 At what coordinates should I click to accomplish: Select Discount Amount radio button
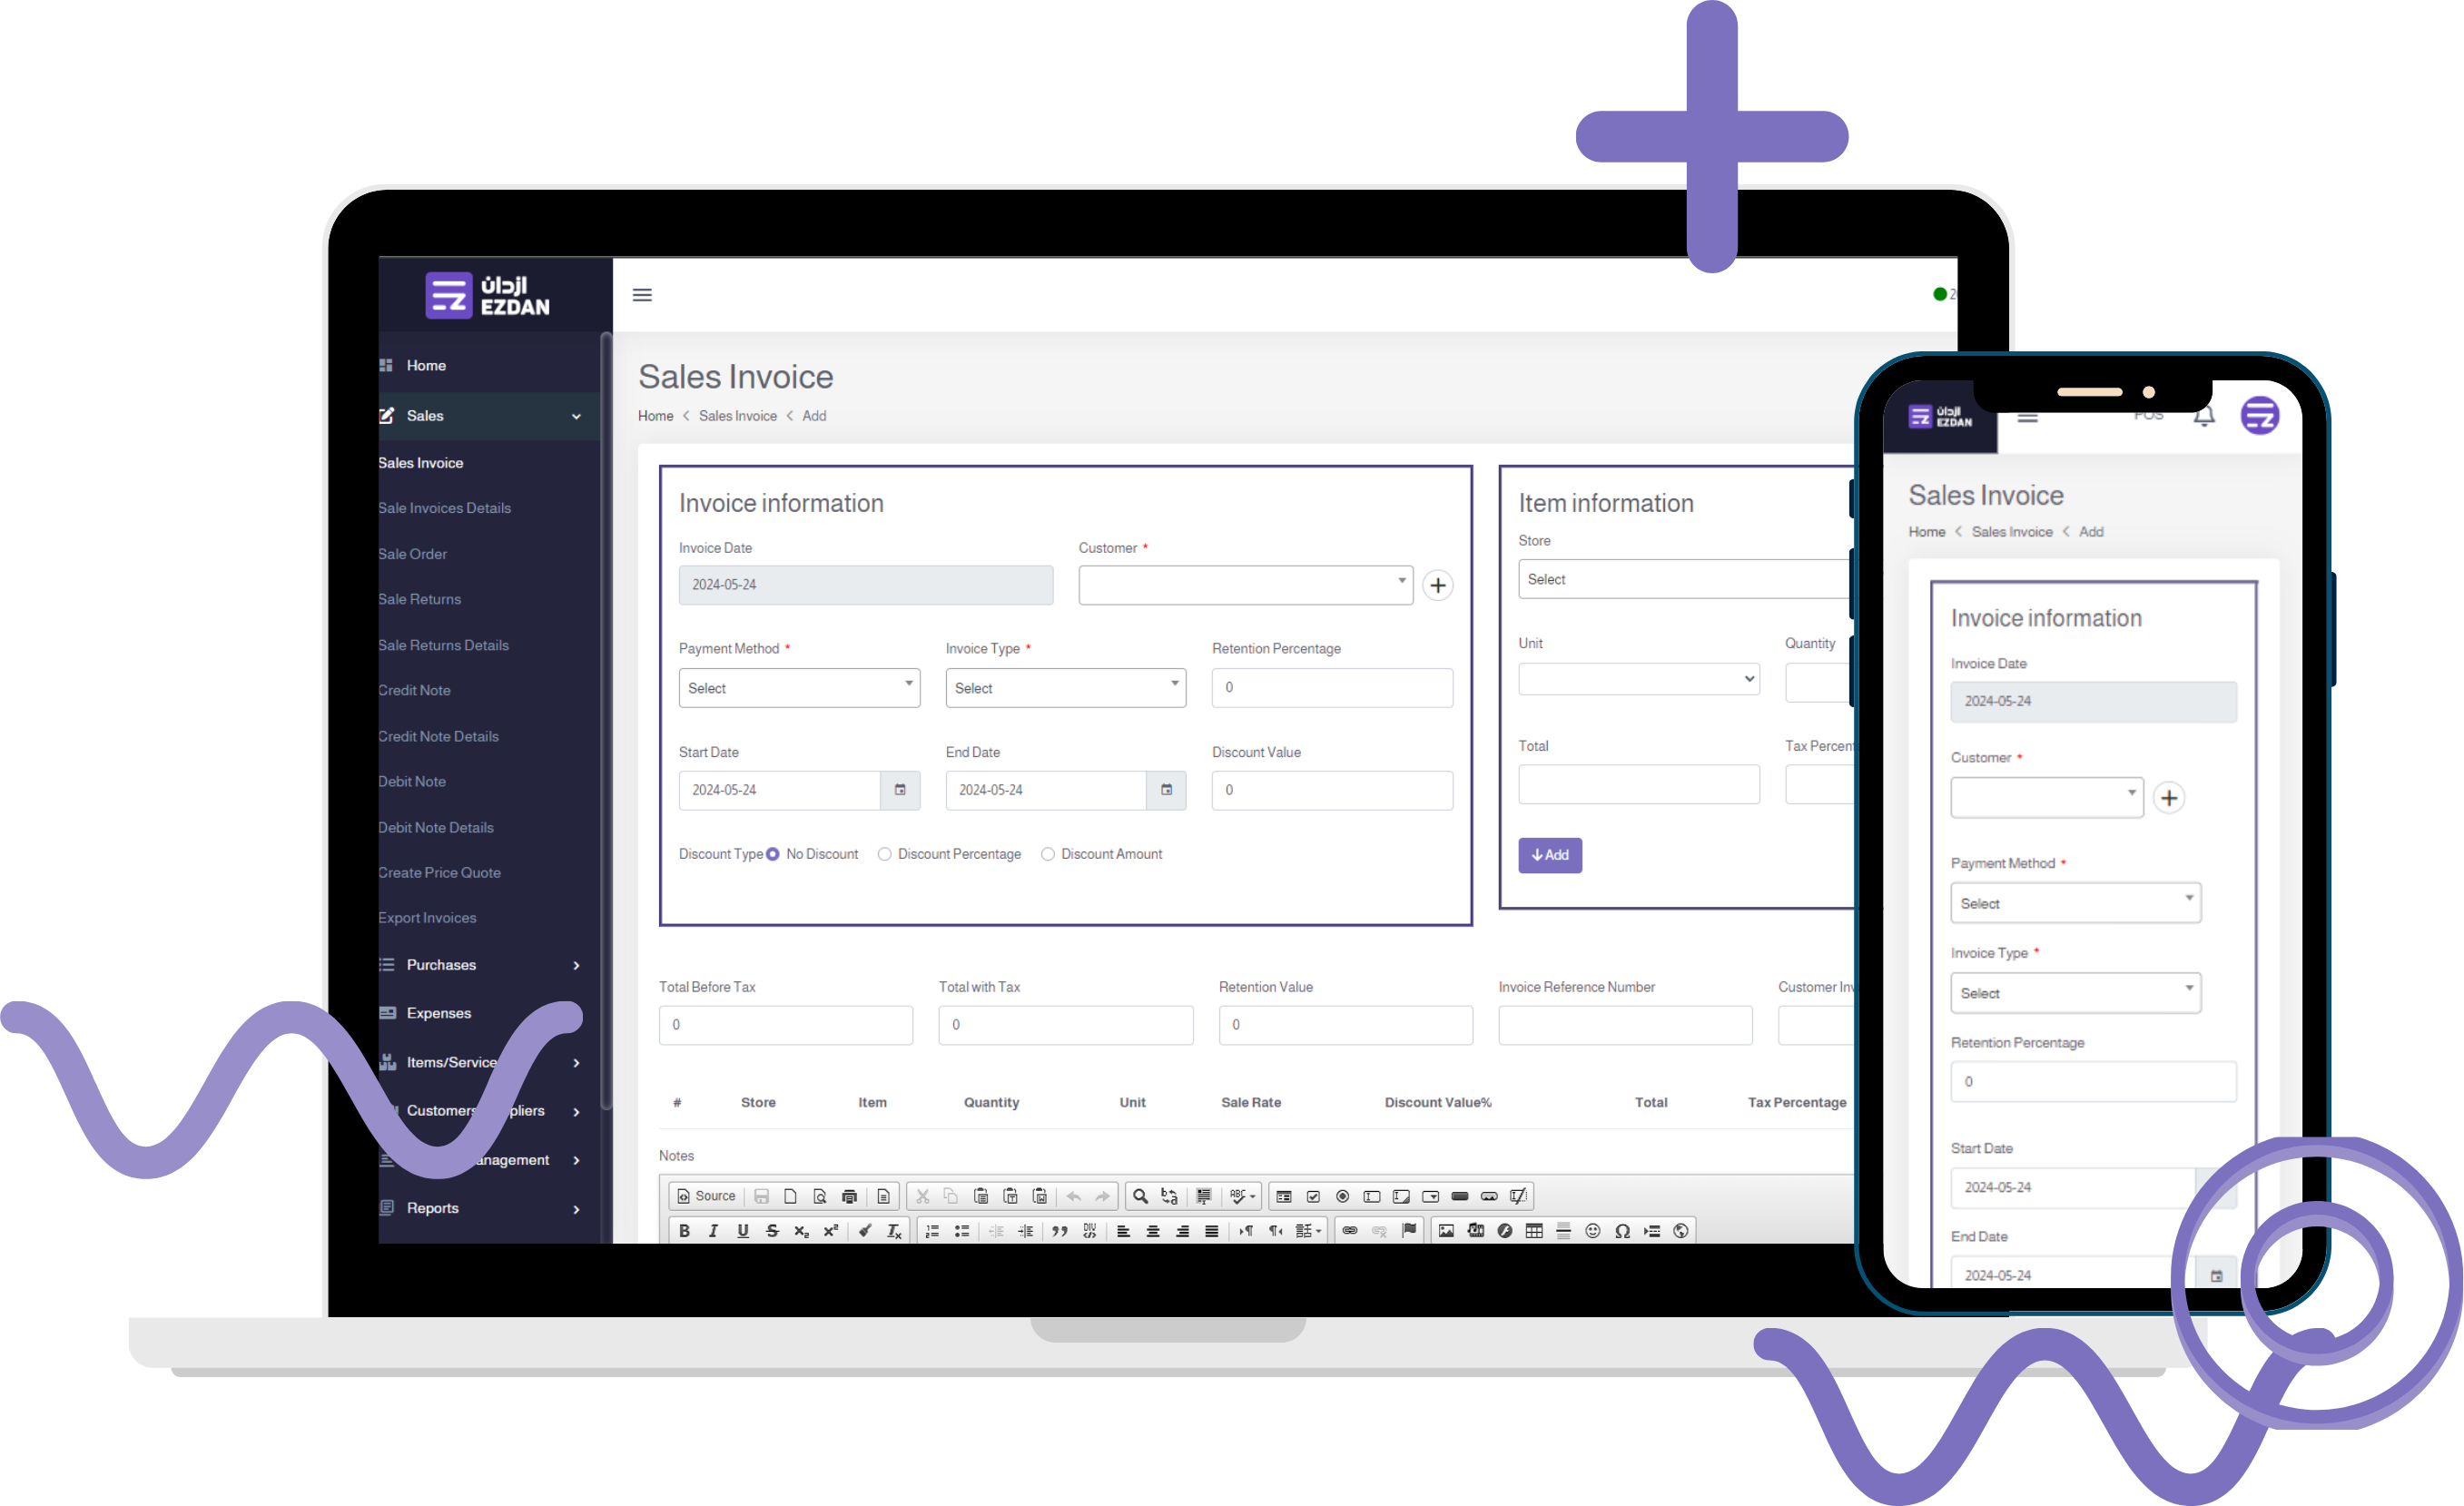click(1049, 853)
